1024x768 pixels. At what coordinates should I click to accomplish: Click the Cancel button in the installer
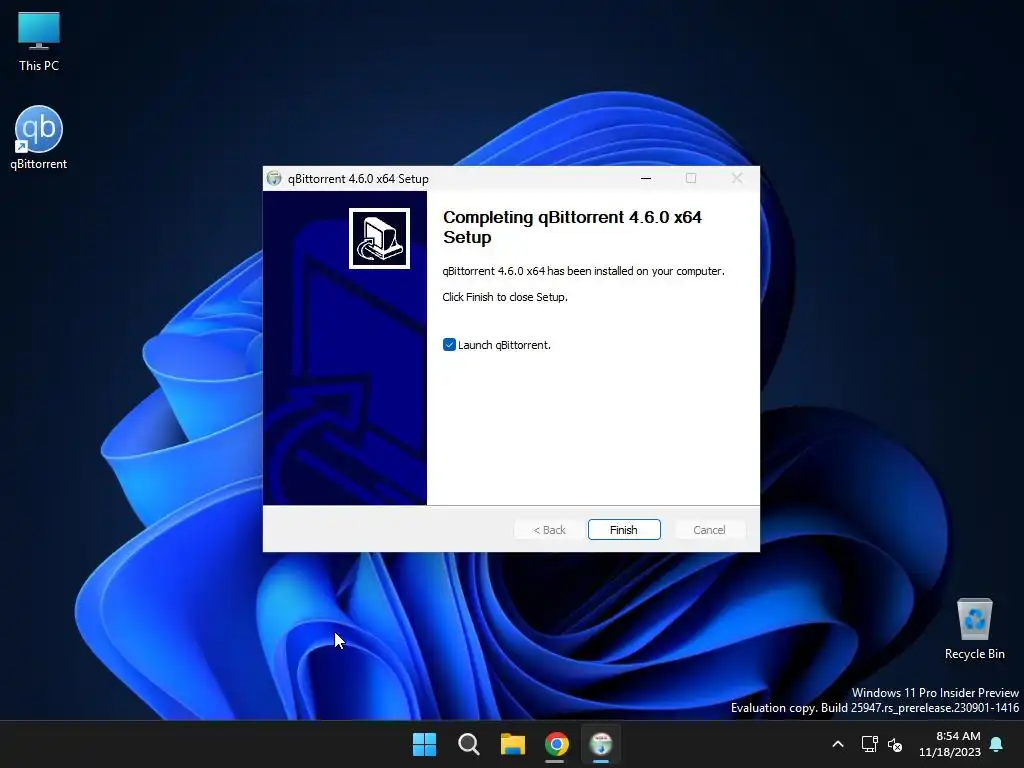coord(709,530)
